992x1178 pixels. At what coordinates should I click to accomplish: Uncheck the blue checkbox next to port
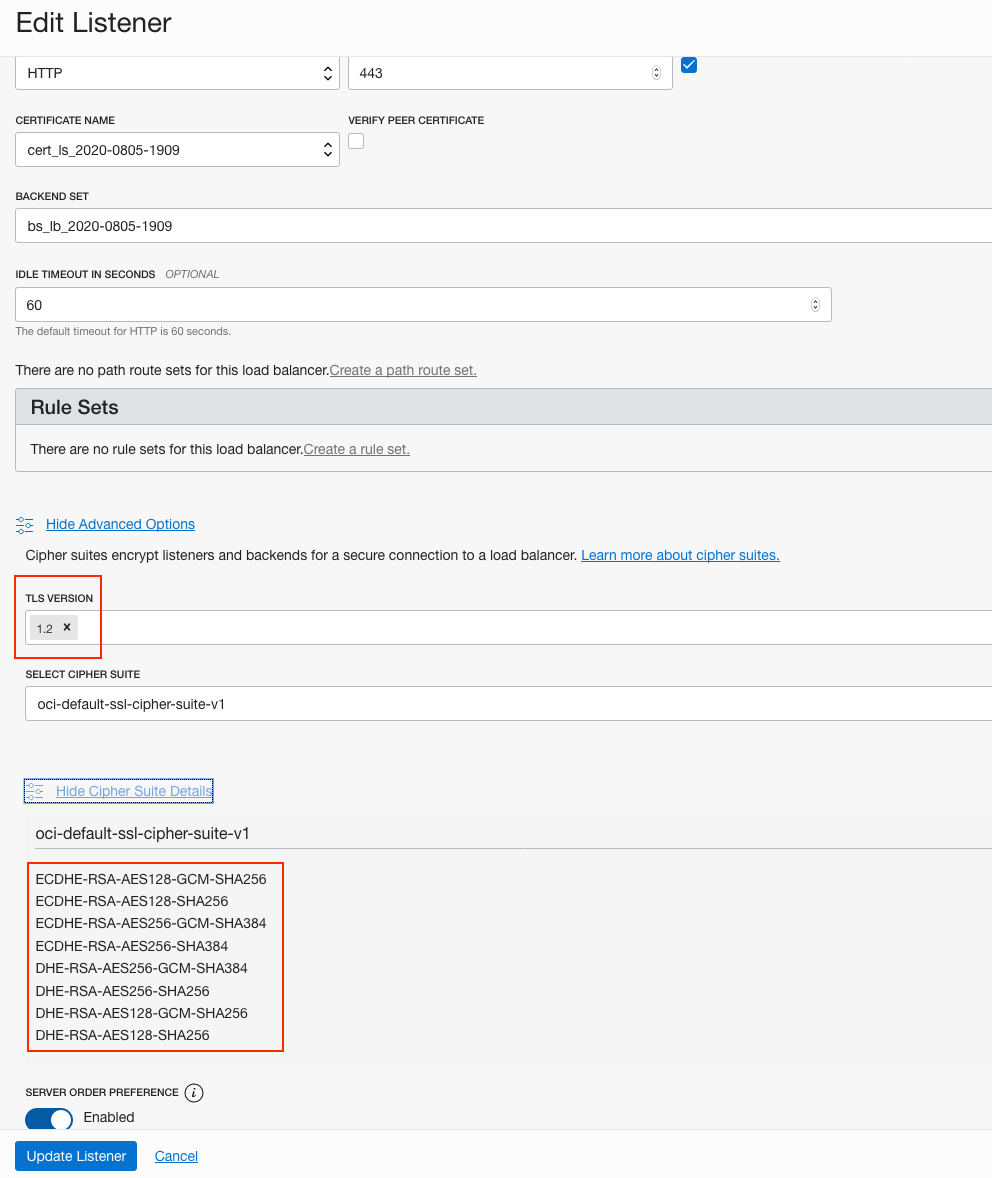pyautogui.click(x=689, y=65)
